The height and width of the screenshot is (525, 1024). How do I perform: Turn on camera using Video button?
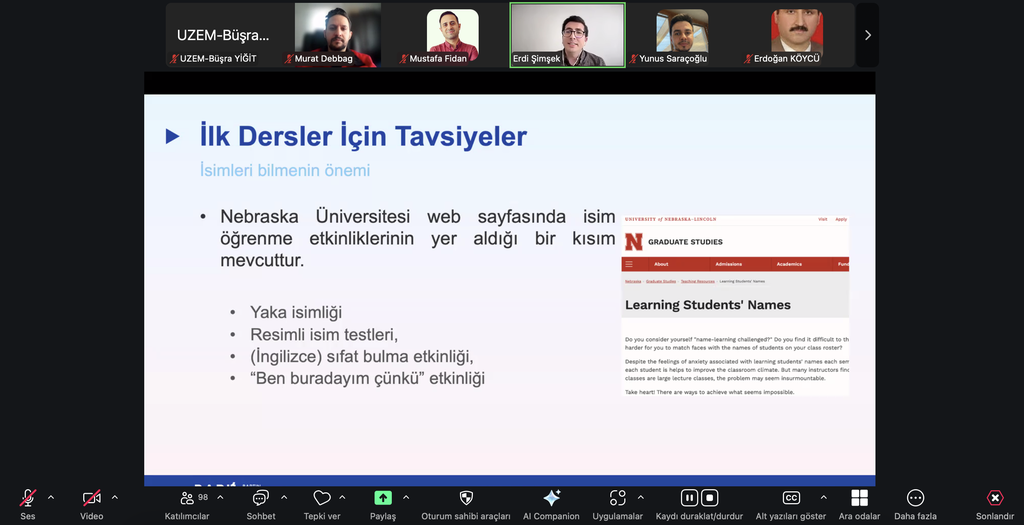click(x=91, y=498)
